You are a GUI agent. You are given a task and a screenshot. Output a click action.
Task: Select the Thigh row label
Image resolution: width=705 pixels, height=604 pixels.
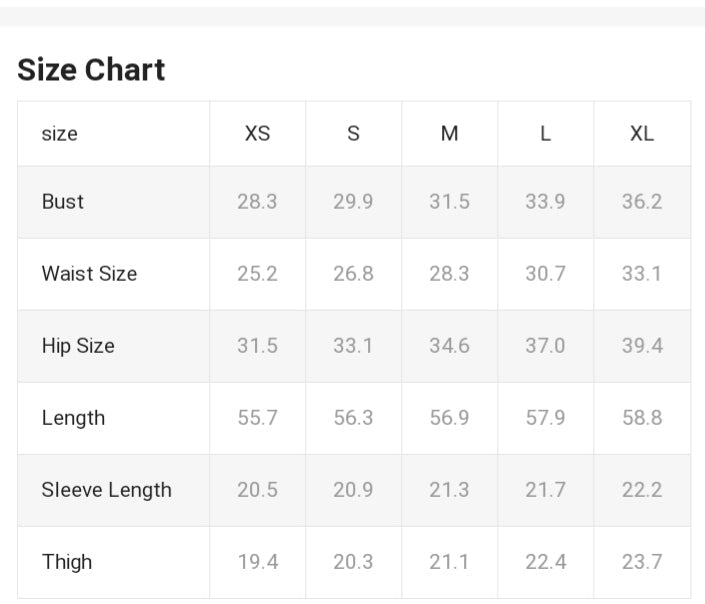coord(67,562)
